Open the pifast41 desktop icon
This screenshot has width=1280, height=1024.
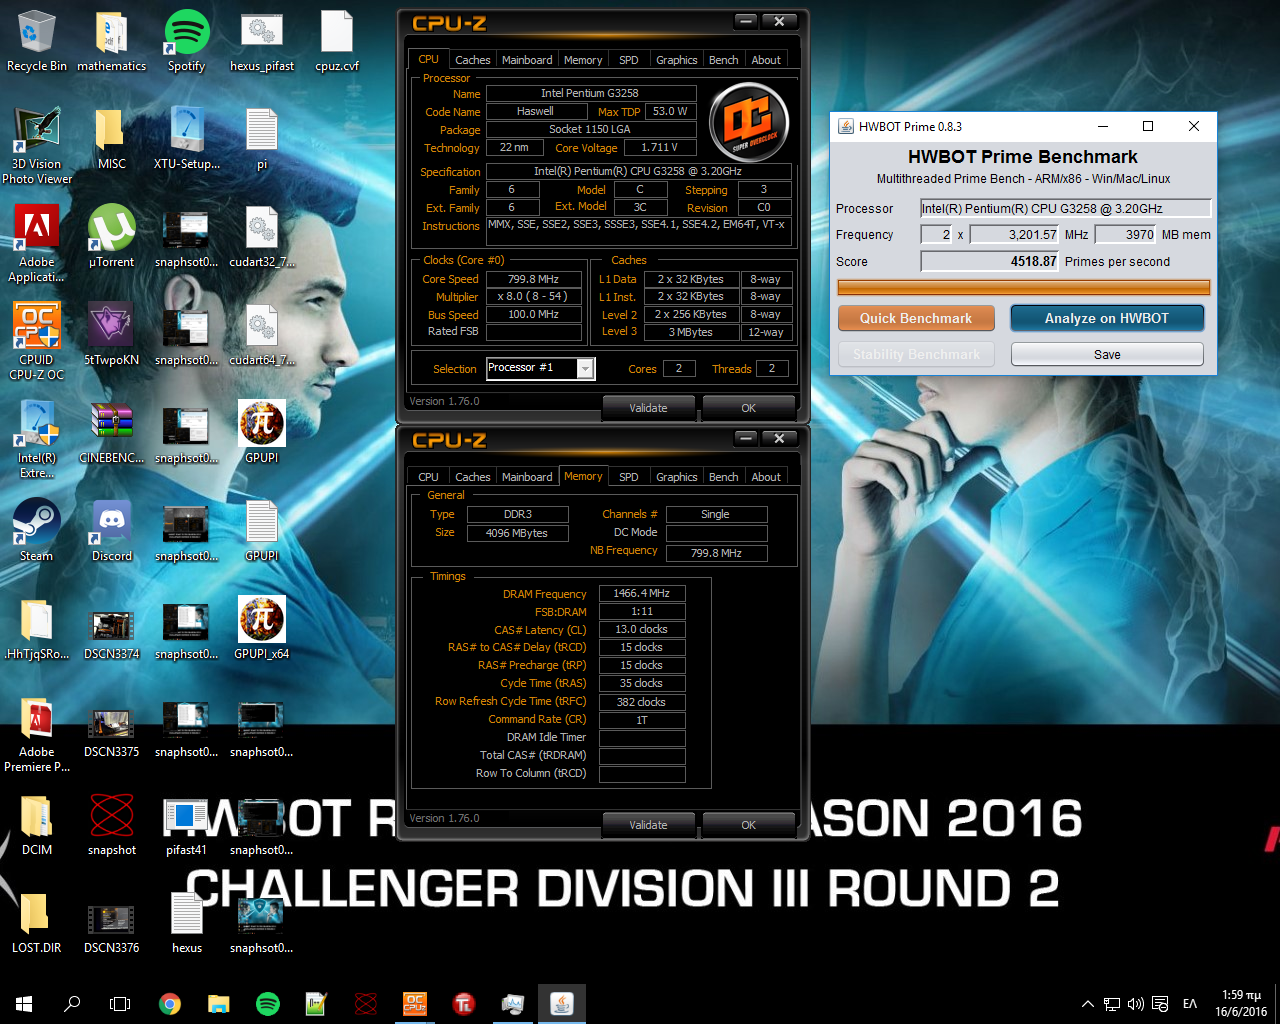(187, 825)
